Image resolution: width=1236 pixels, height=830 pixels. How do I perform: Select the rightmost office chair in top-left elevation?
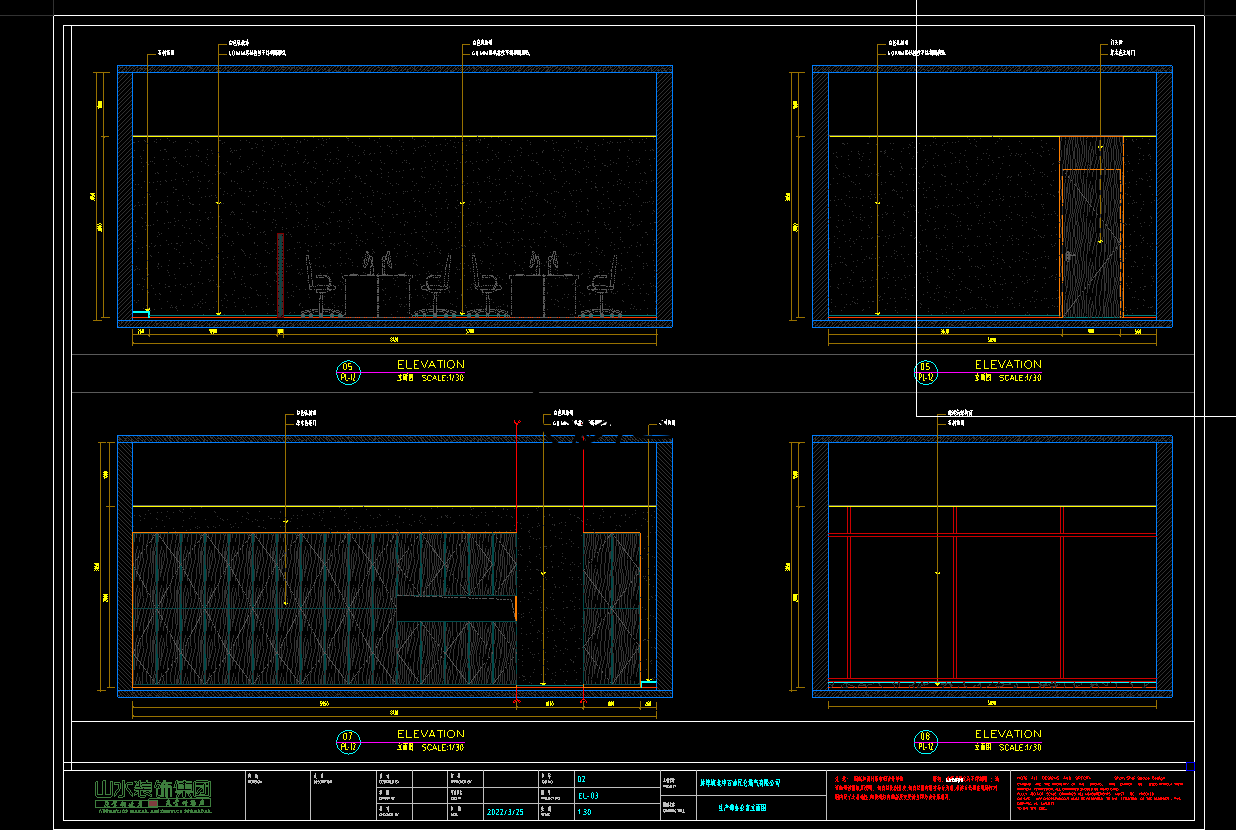coord(601,285)
